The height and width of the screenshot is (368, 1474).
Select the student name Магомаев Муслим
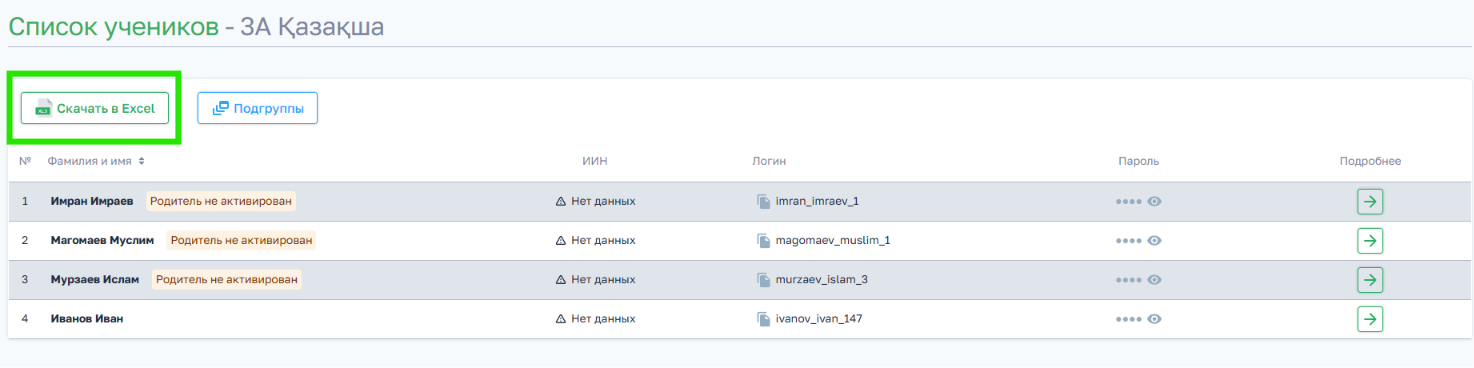tap(103, 240)
